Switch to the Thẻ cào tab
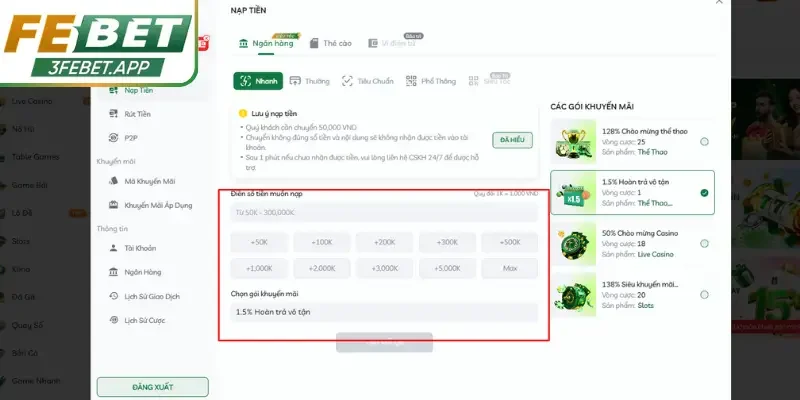The height and width of the screenshot is (400, 800). pyautogui.click(x=331, y=43)
